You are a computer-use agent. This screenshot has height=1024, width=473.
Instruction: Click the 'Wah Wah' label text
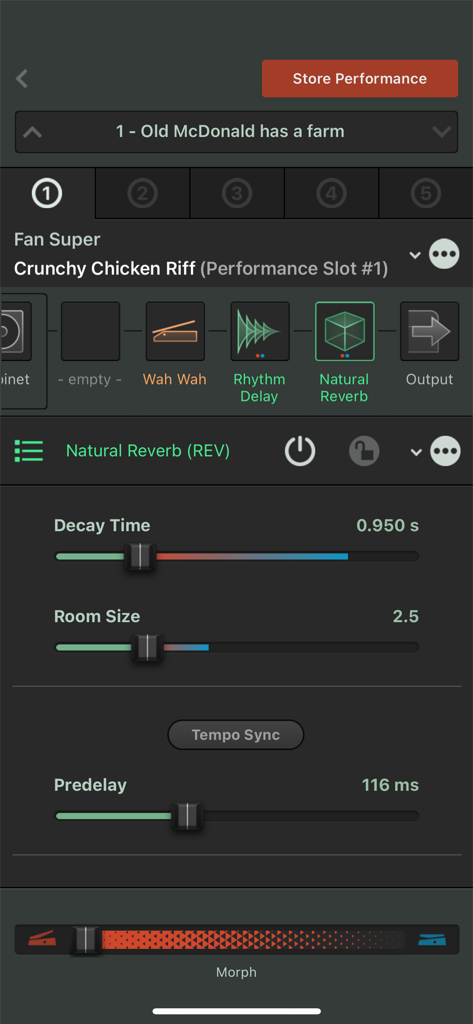[x=175, y=379]
